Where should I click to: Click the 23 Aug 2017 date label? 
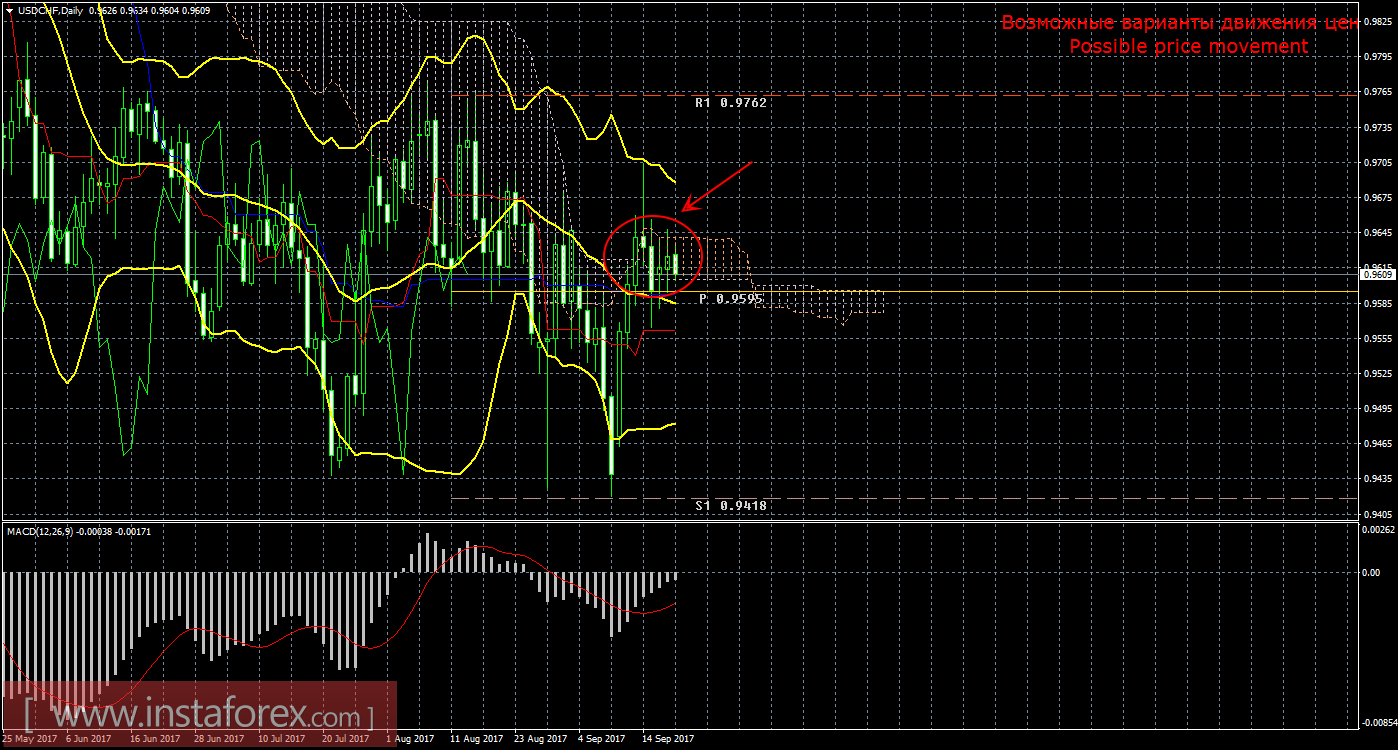tap(539, 739)
